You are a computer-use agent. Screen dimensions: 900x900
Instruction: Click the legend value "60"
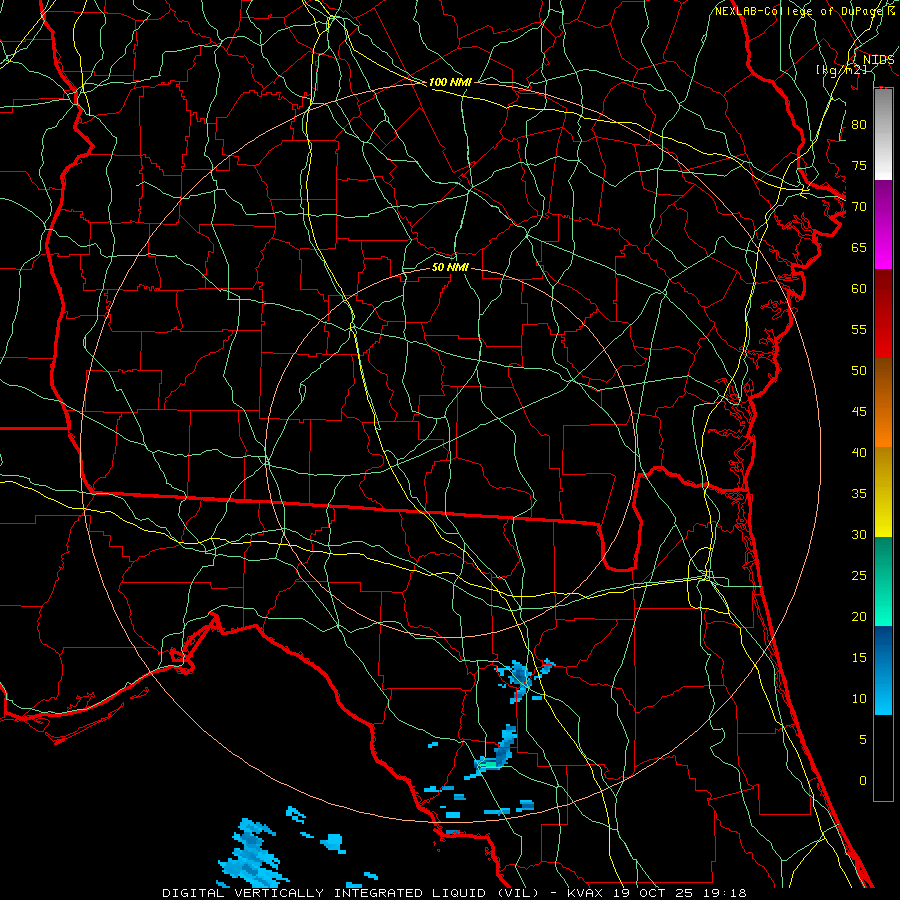(859, 289)
